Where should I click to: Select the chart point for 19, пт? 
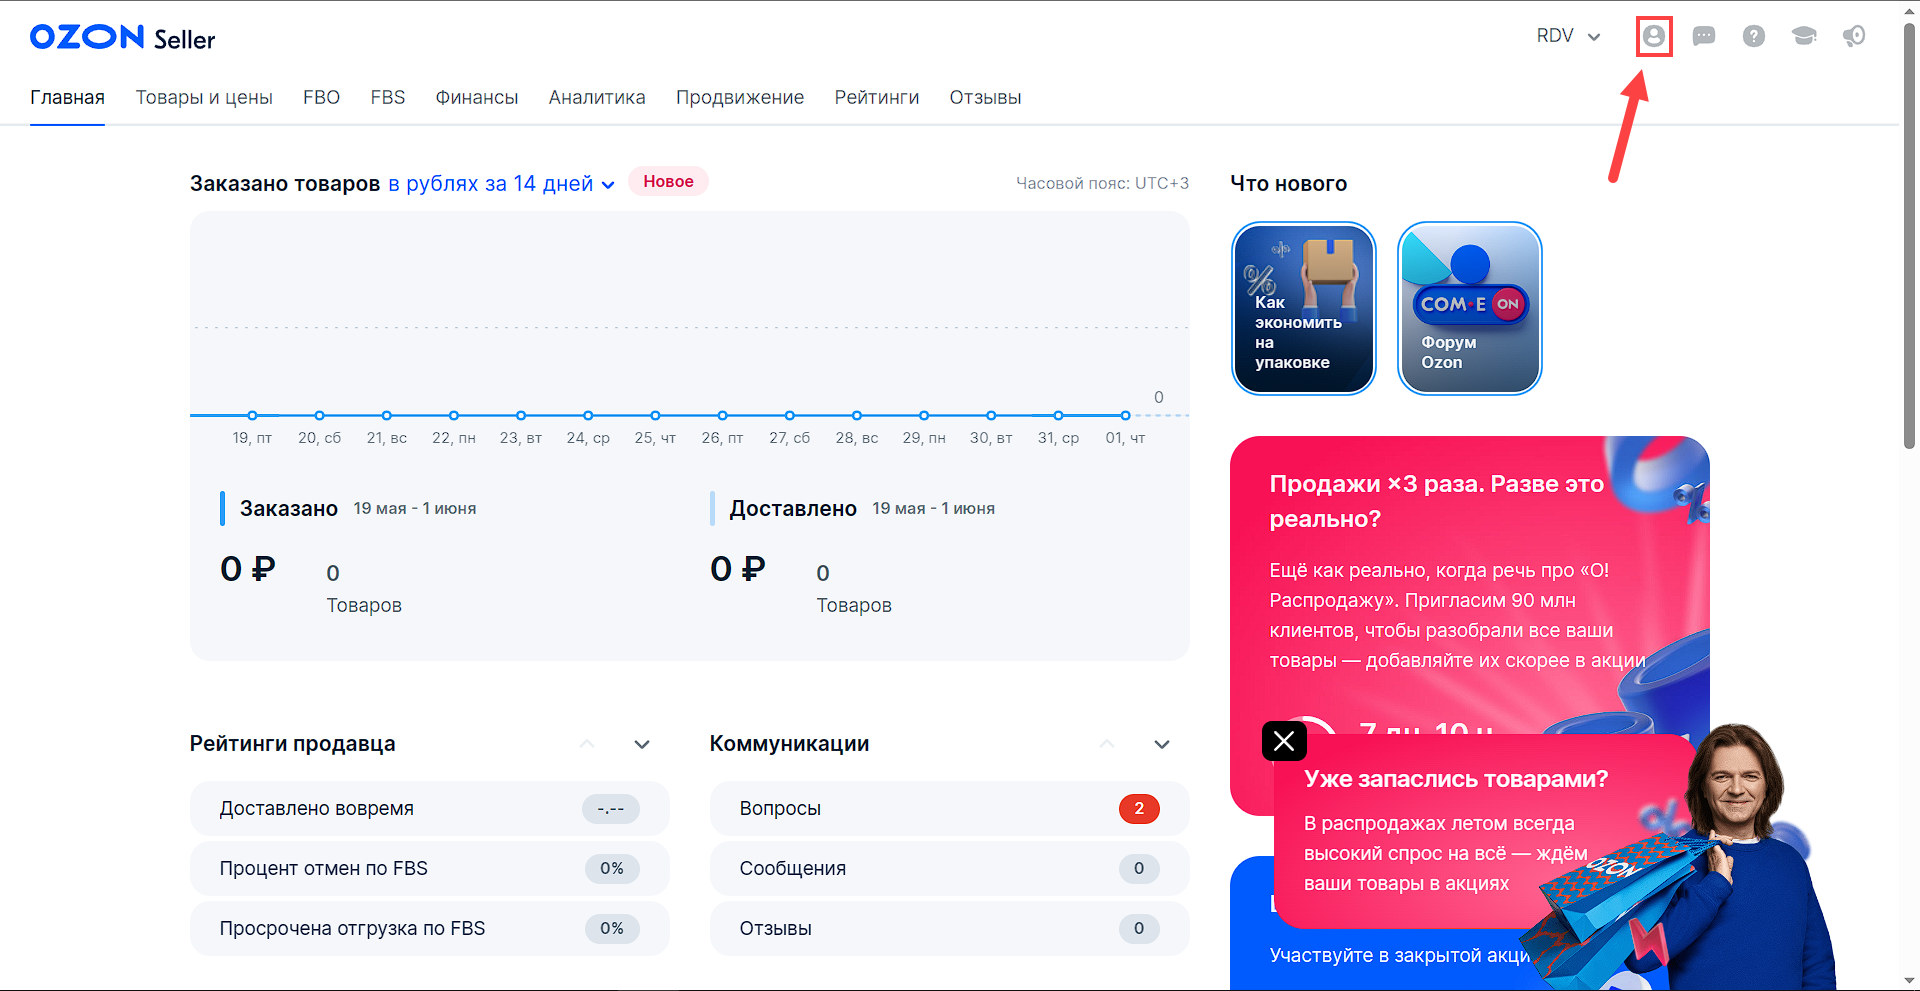pos(252,415)
